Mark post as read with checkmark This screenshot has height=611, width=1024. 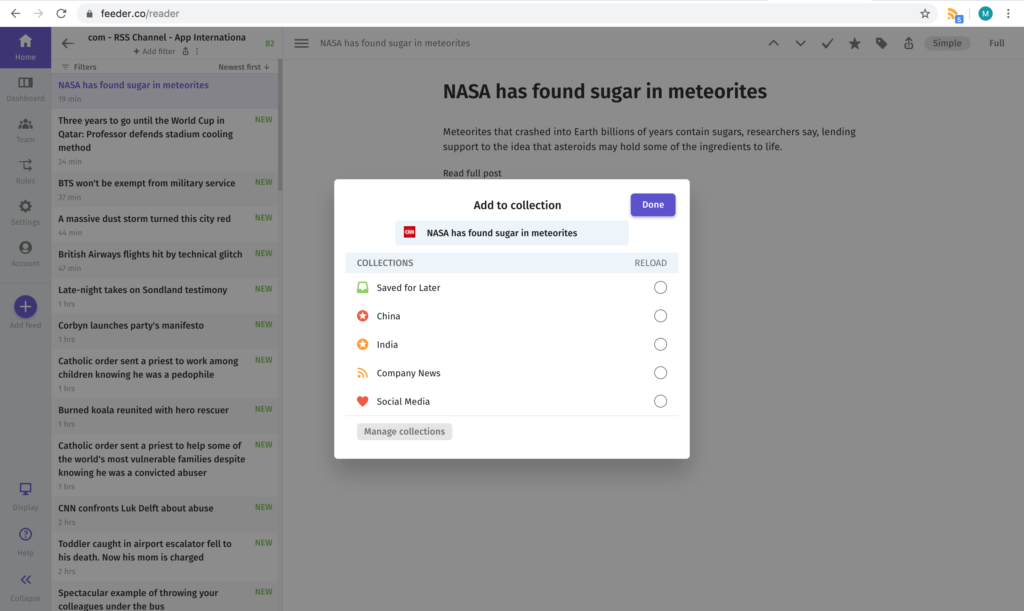[x=827, y=43]
